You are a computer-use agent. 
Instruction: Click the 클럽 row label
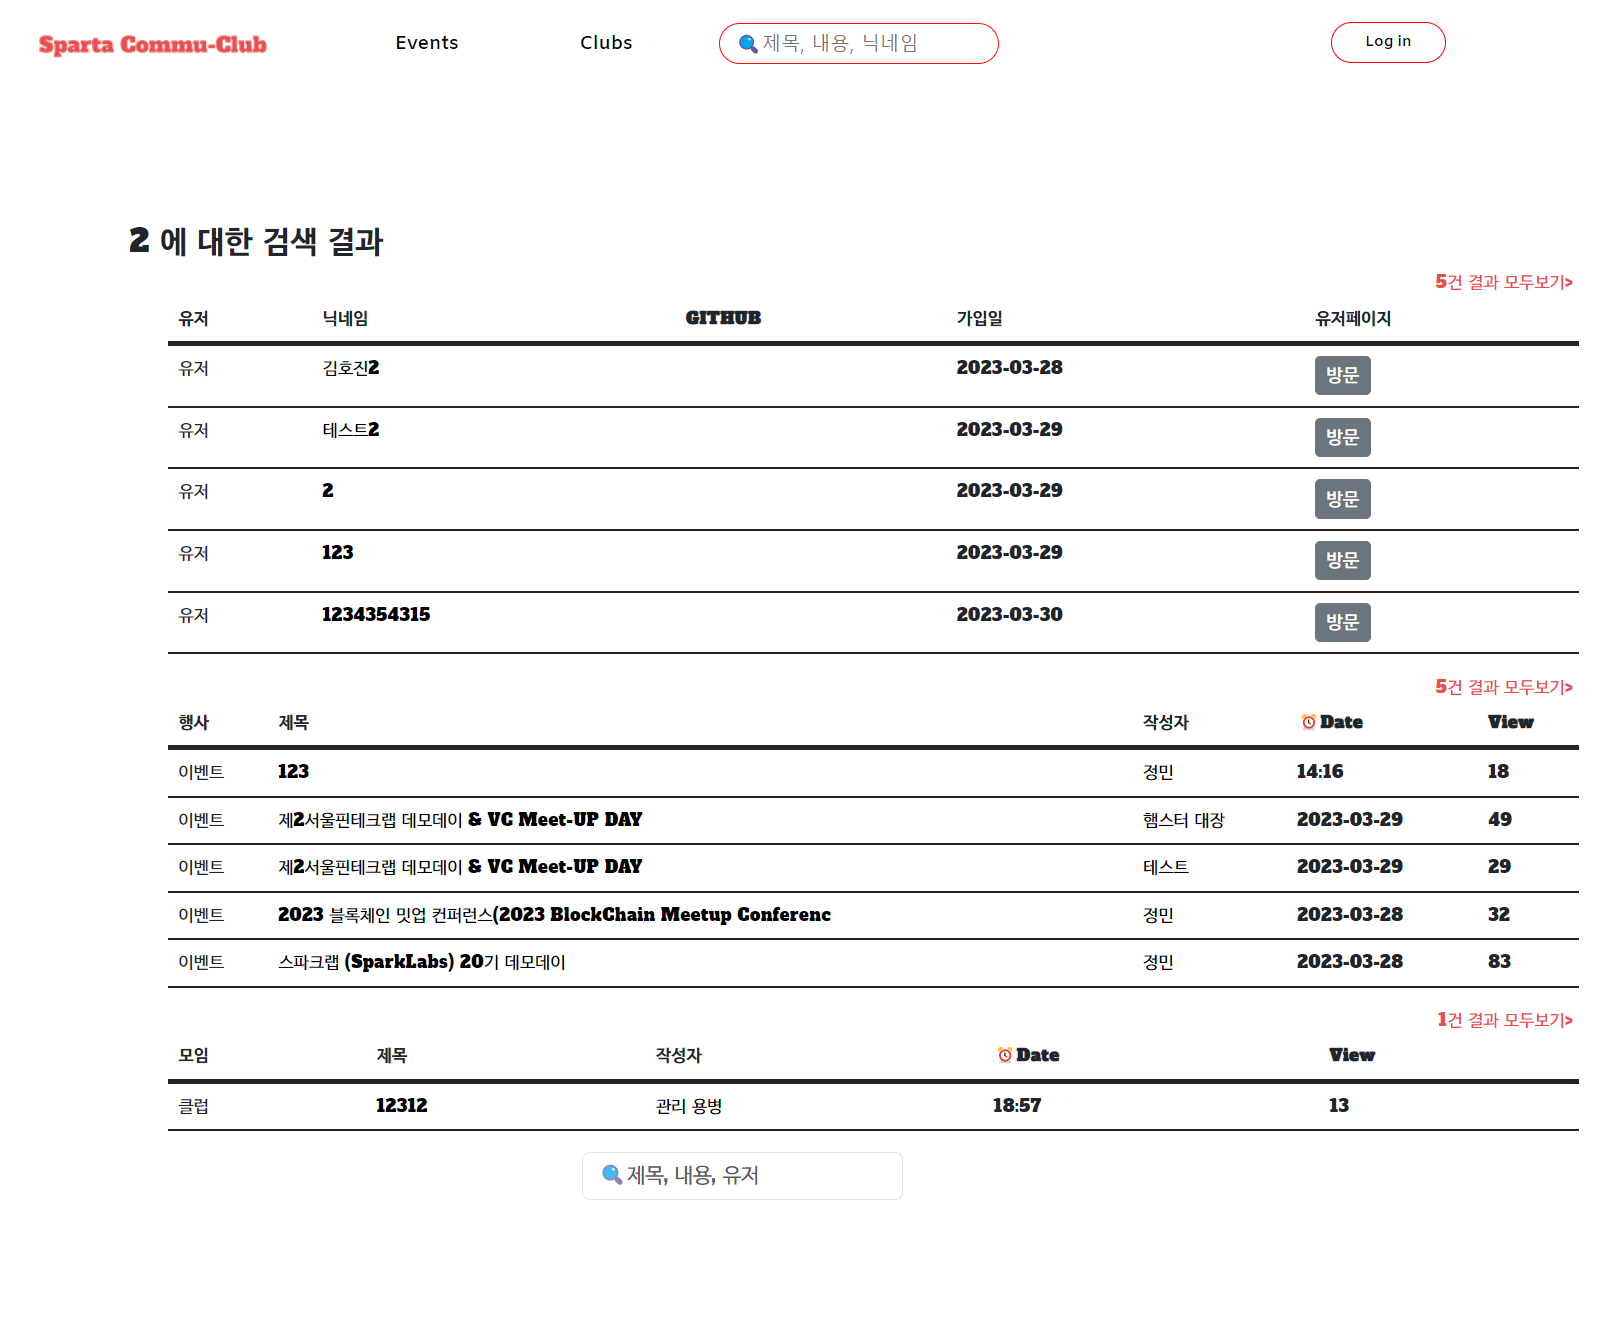[193, 1106]
